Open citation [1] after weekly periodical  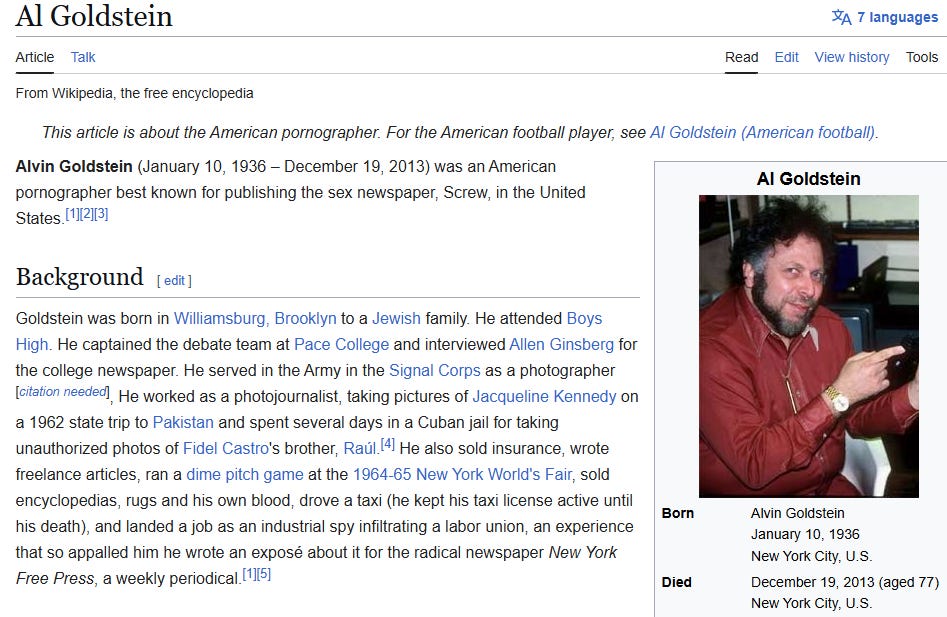pyautogui.click(x=249, y=574)
